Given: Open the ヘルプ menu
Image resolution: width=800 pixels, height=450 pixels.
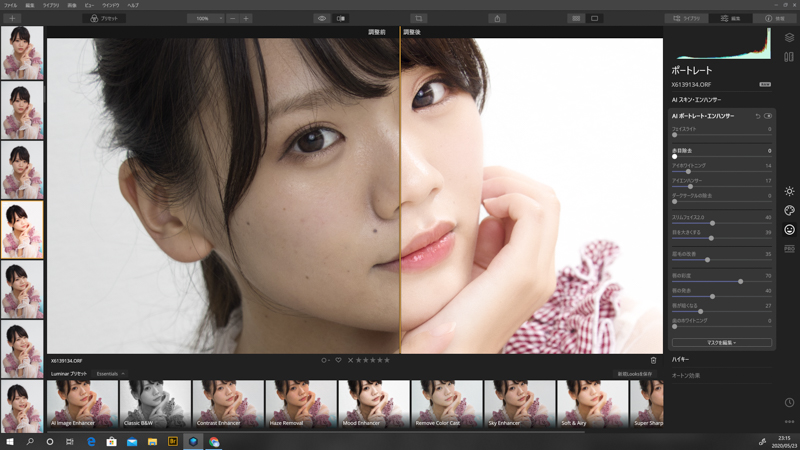Looking at the screenshot, I should coord(133,5).
